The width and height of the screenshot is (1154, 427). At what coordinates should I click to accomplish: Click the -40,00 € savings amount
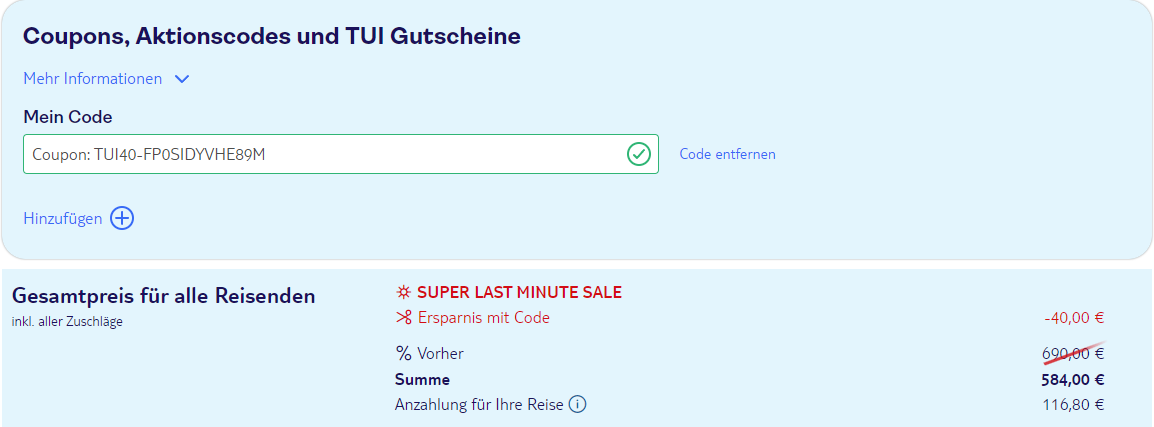pyautogui.click(x=1075, y=318)
